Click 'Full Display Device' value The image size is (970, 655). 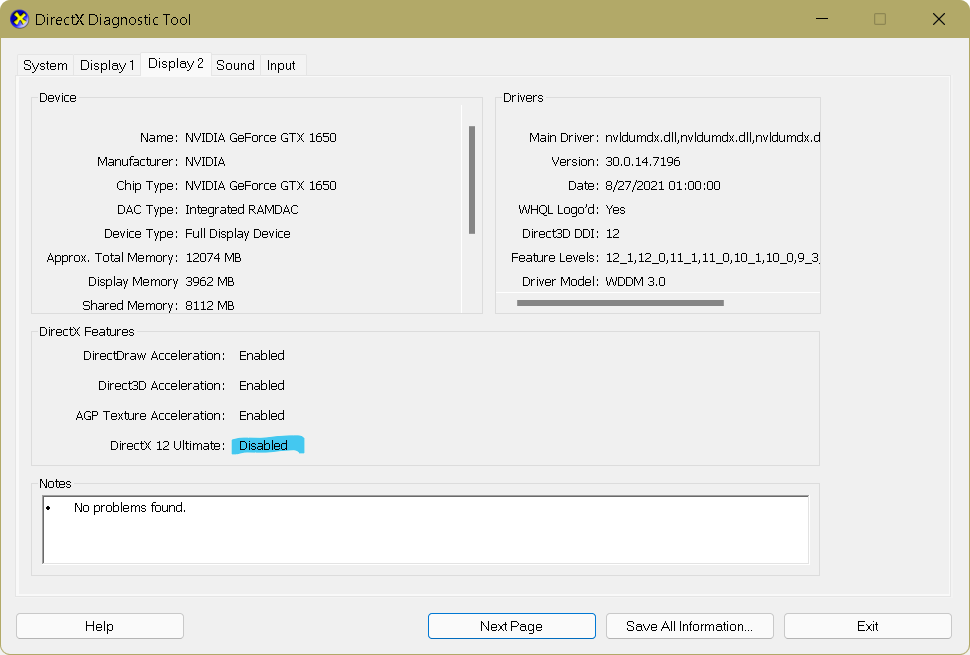[238, 234]
